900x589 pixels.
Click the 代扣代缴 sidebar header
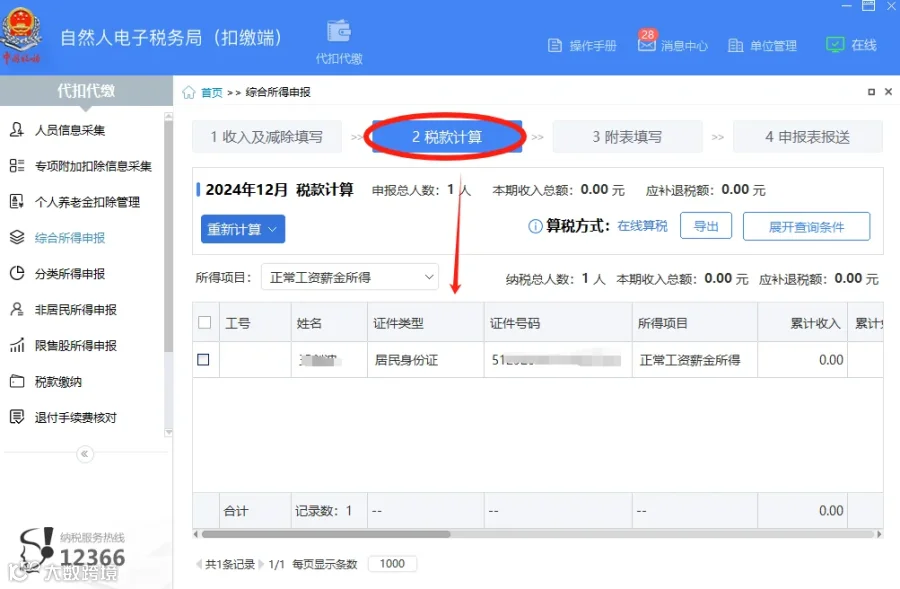pyautogui.click(x=86, y=90)
